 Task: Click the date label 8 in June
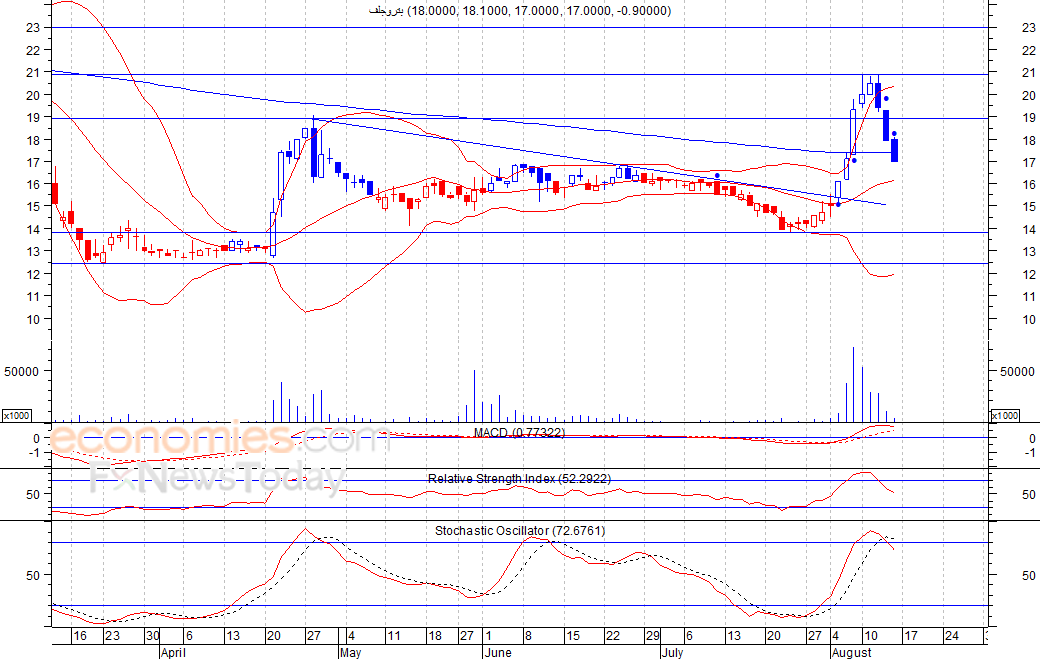tap(528, 636)
